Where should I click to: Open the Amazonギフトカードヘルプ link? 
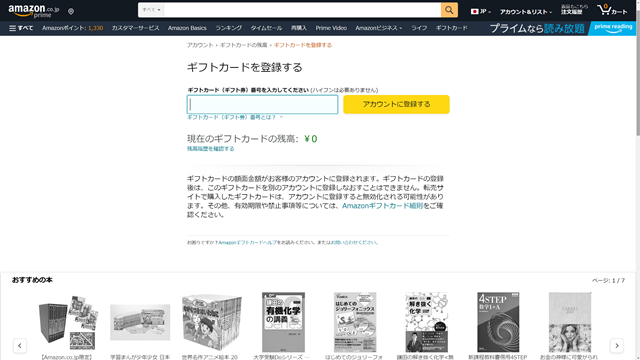247,242
